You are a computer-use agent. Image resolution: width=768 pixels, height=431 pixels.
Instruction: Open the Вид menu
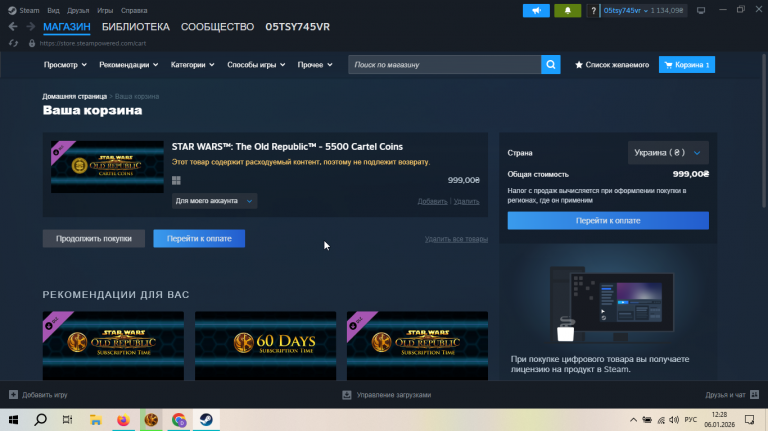tap(53, 10)
